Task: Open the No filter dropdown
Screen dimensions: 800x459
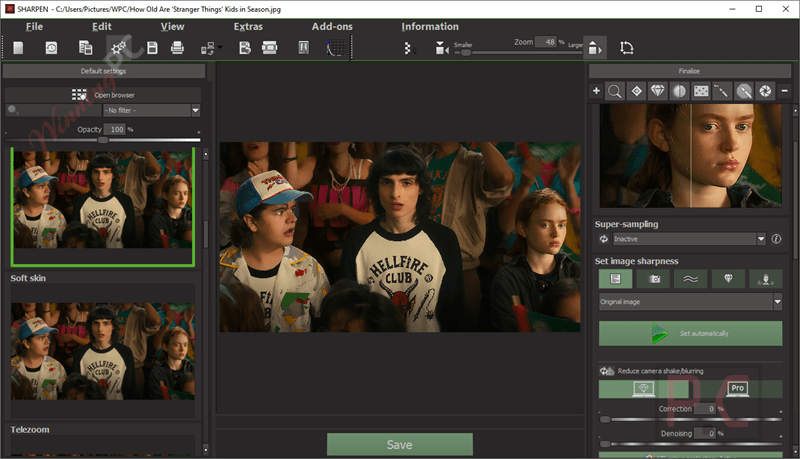Action: coord(152,110)
